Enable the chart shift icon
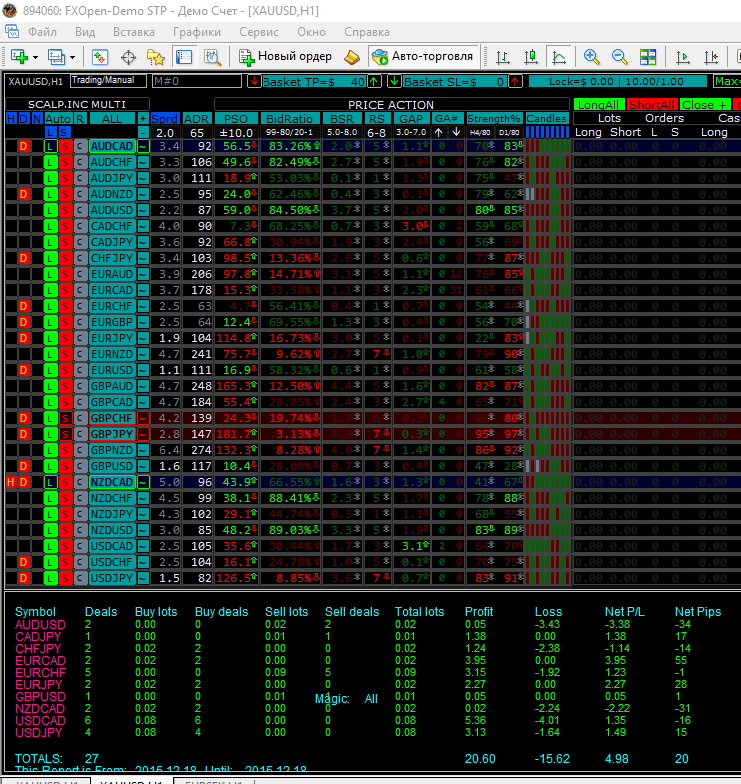741x784 pixels. coord(710,57)
